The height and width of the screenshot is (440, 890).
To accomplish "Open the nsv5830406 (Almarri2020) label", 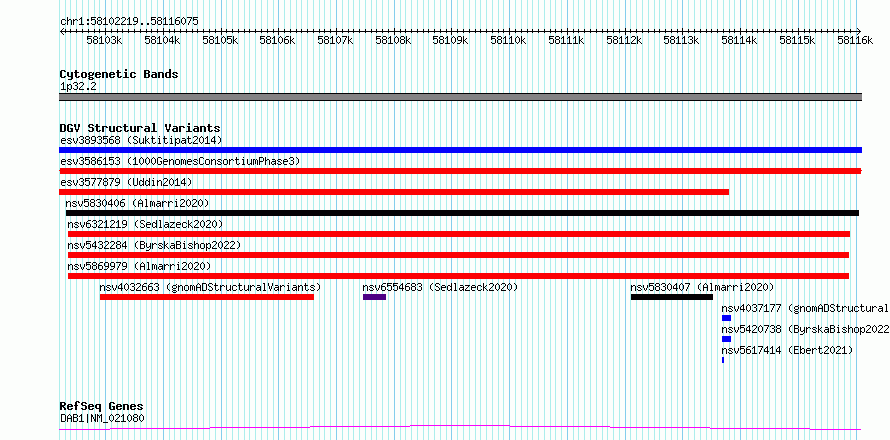I will tap(137, 203).
